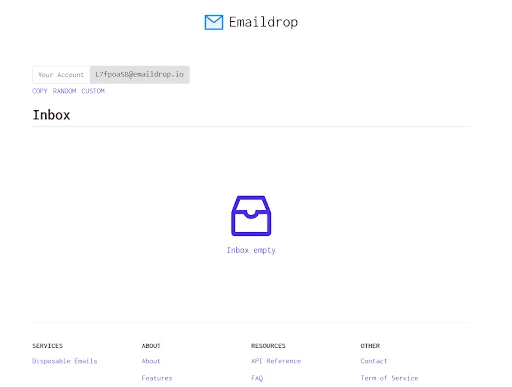The height and width of the screenshot is (387, 512).
Task: Click the ABOUT footer heading
Action: click(x=151, y=346)
